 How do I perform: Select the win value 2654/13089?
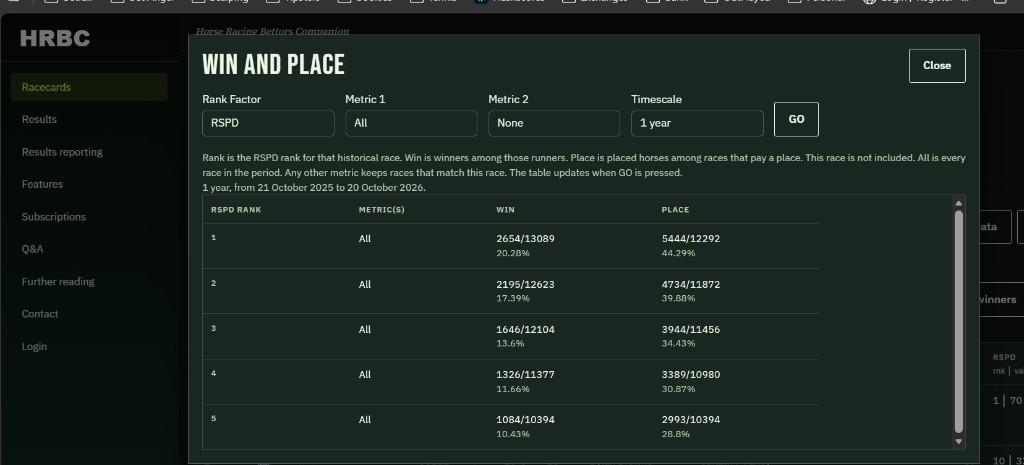(525, 239)
